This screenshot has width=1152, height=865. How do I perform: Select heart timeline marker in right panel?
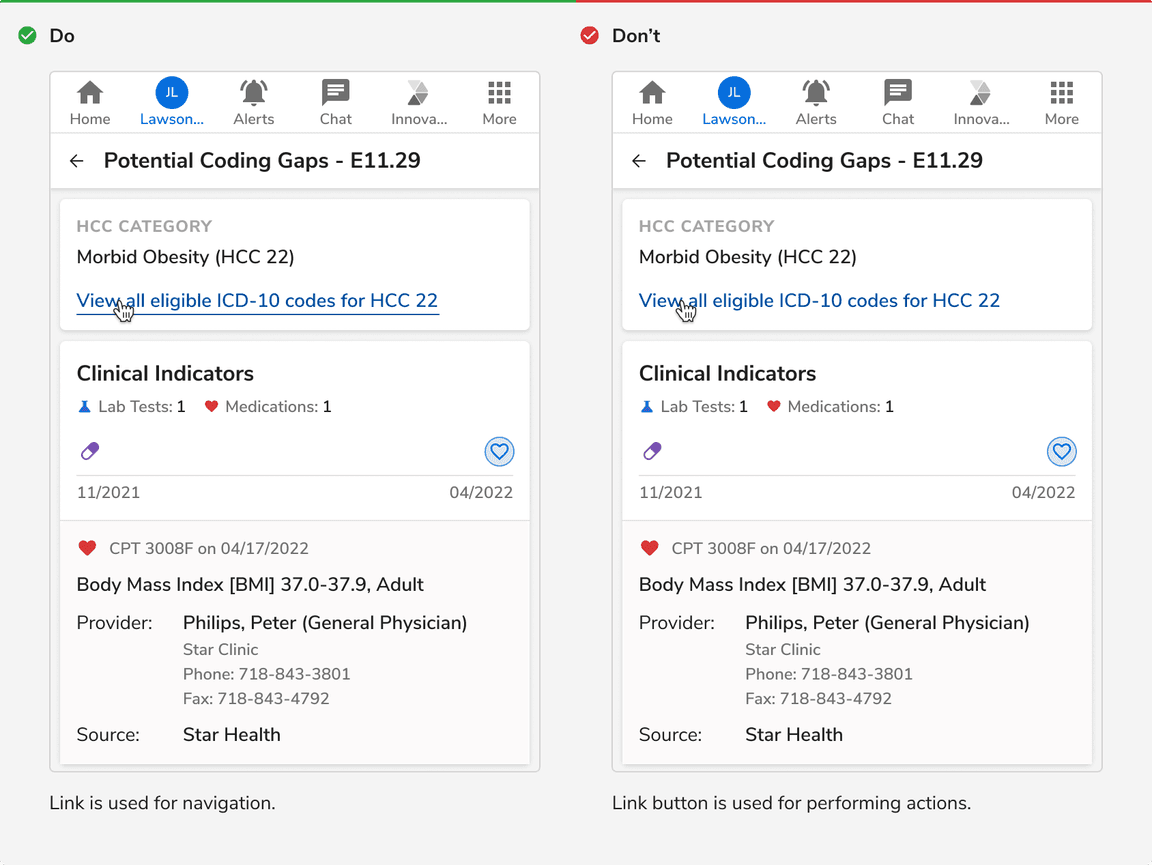pyautogui.click(x=1062, y=451)
